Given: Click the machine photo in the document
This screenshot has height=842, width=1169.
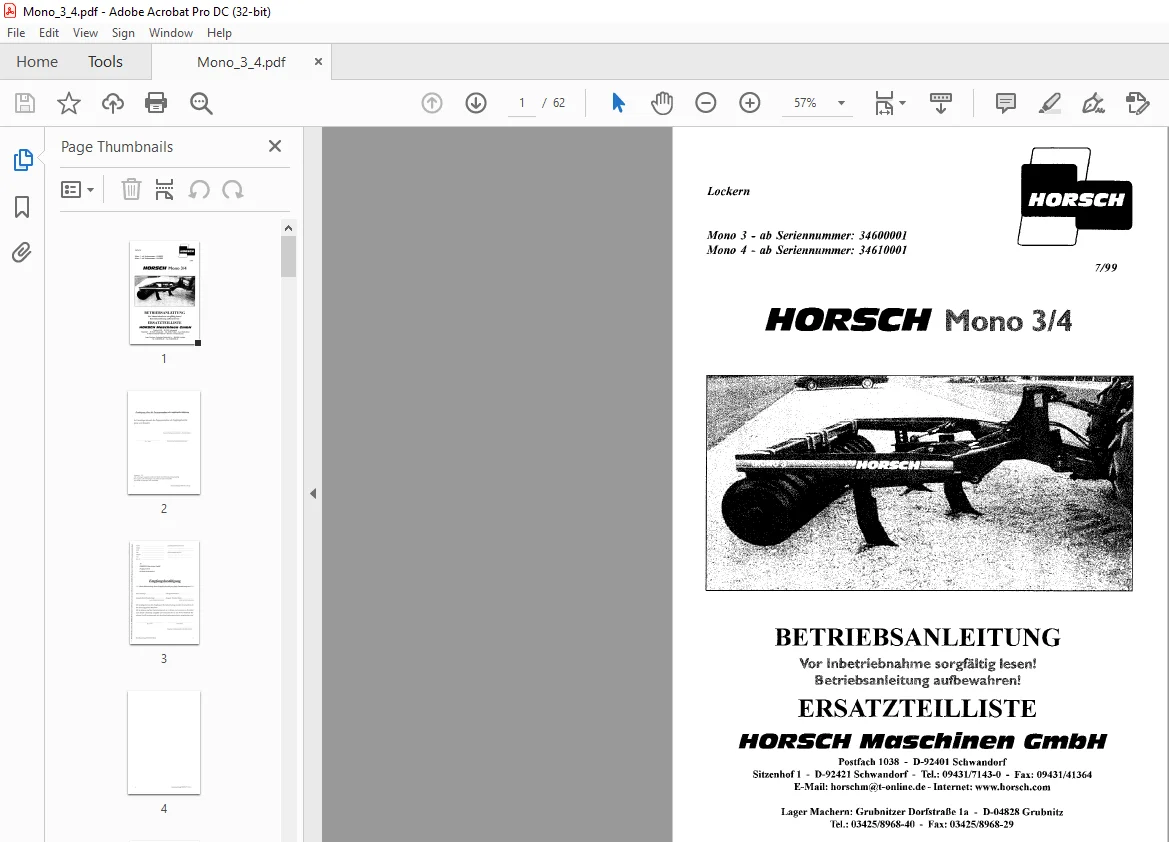Looking at the screenshot, I should pos(919,483).
